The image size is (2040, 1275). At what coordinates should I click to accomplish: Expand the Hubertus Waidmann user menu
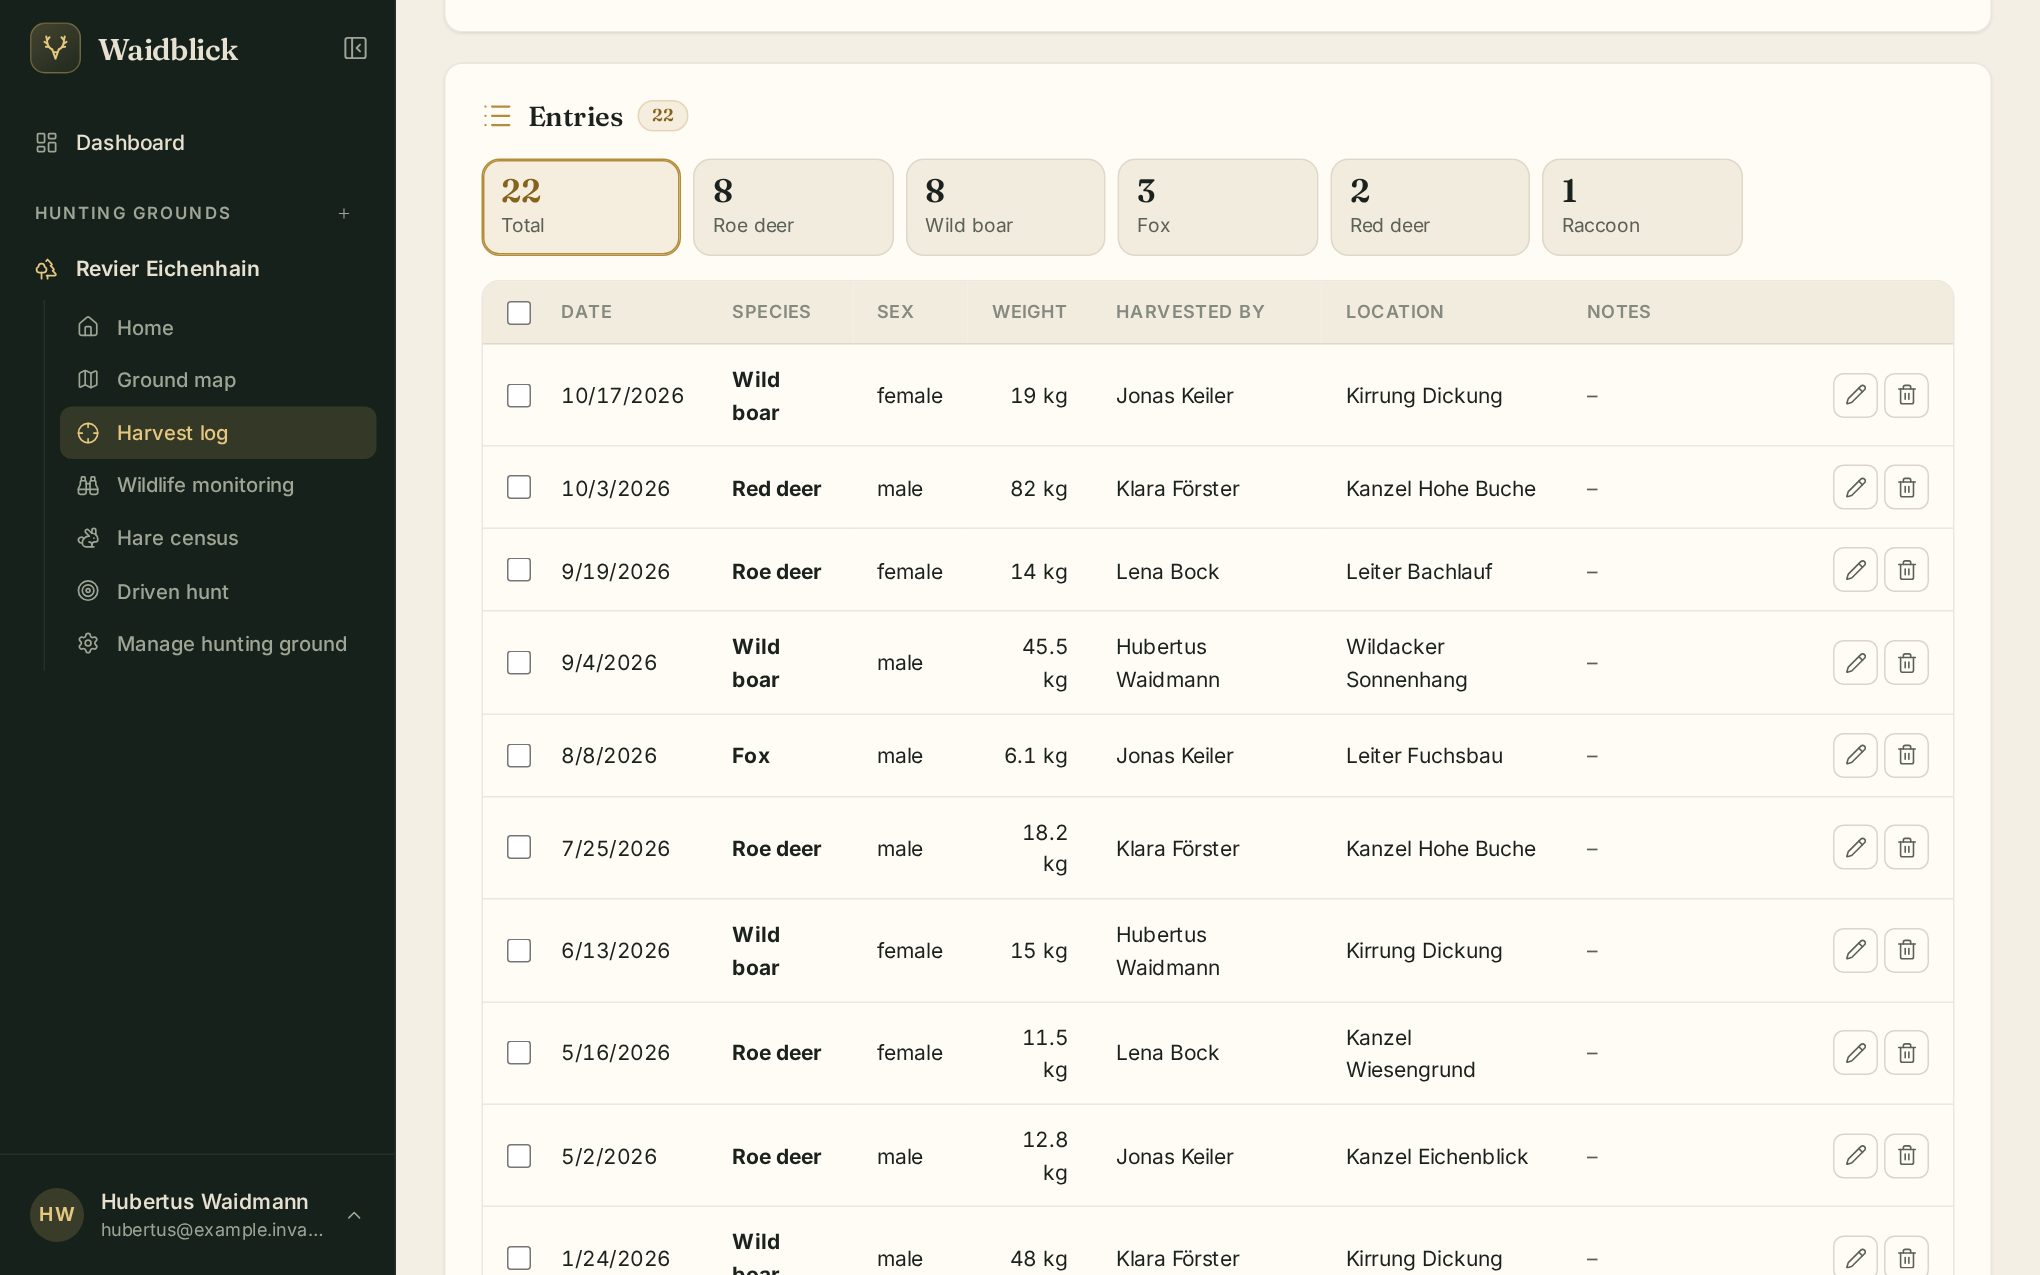[197, 1215]
